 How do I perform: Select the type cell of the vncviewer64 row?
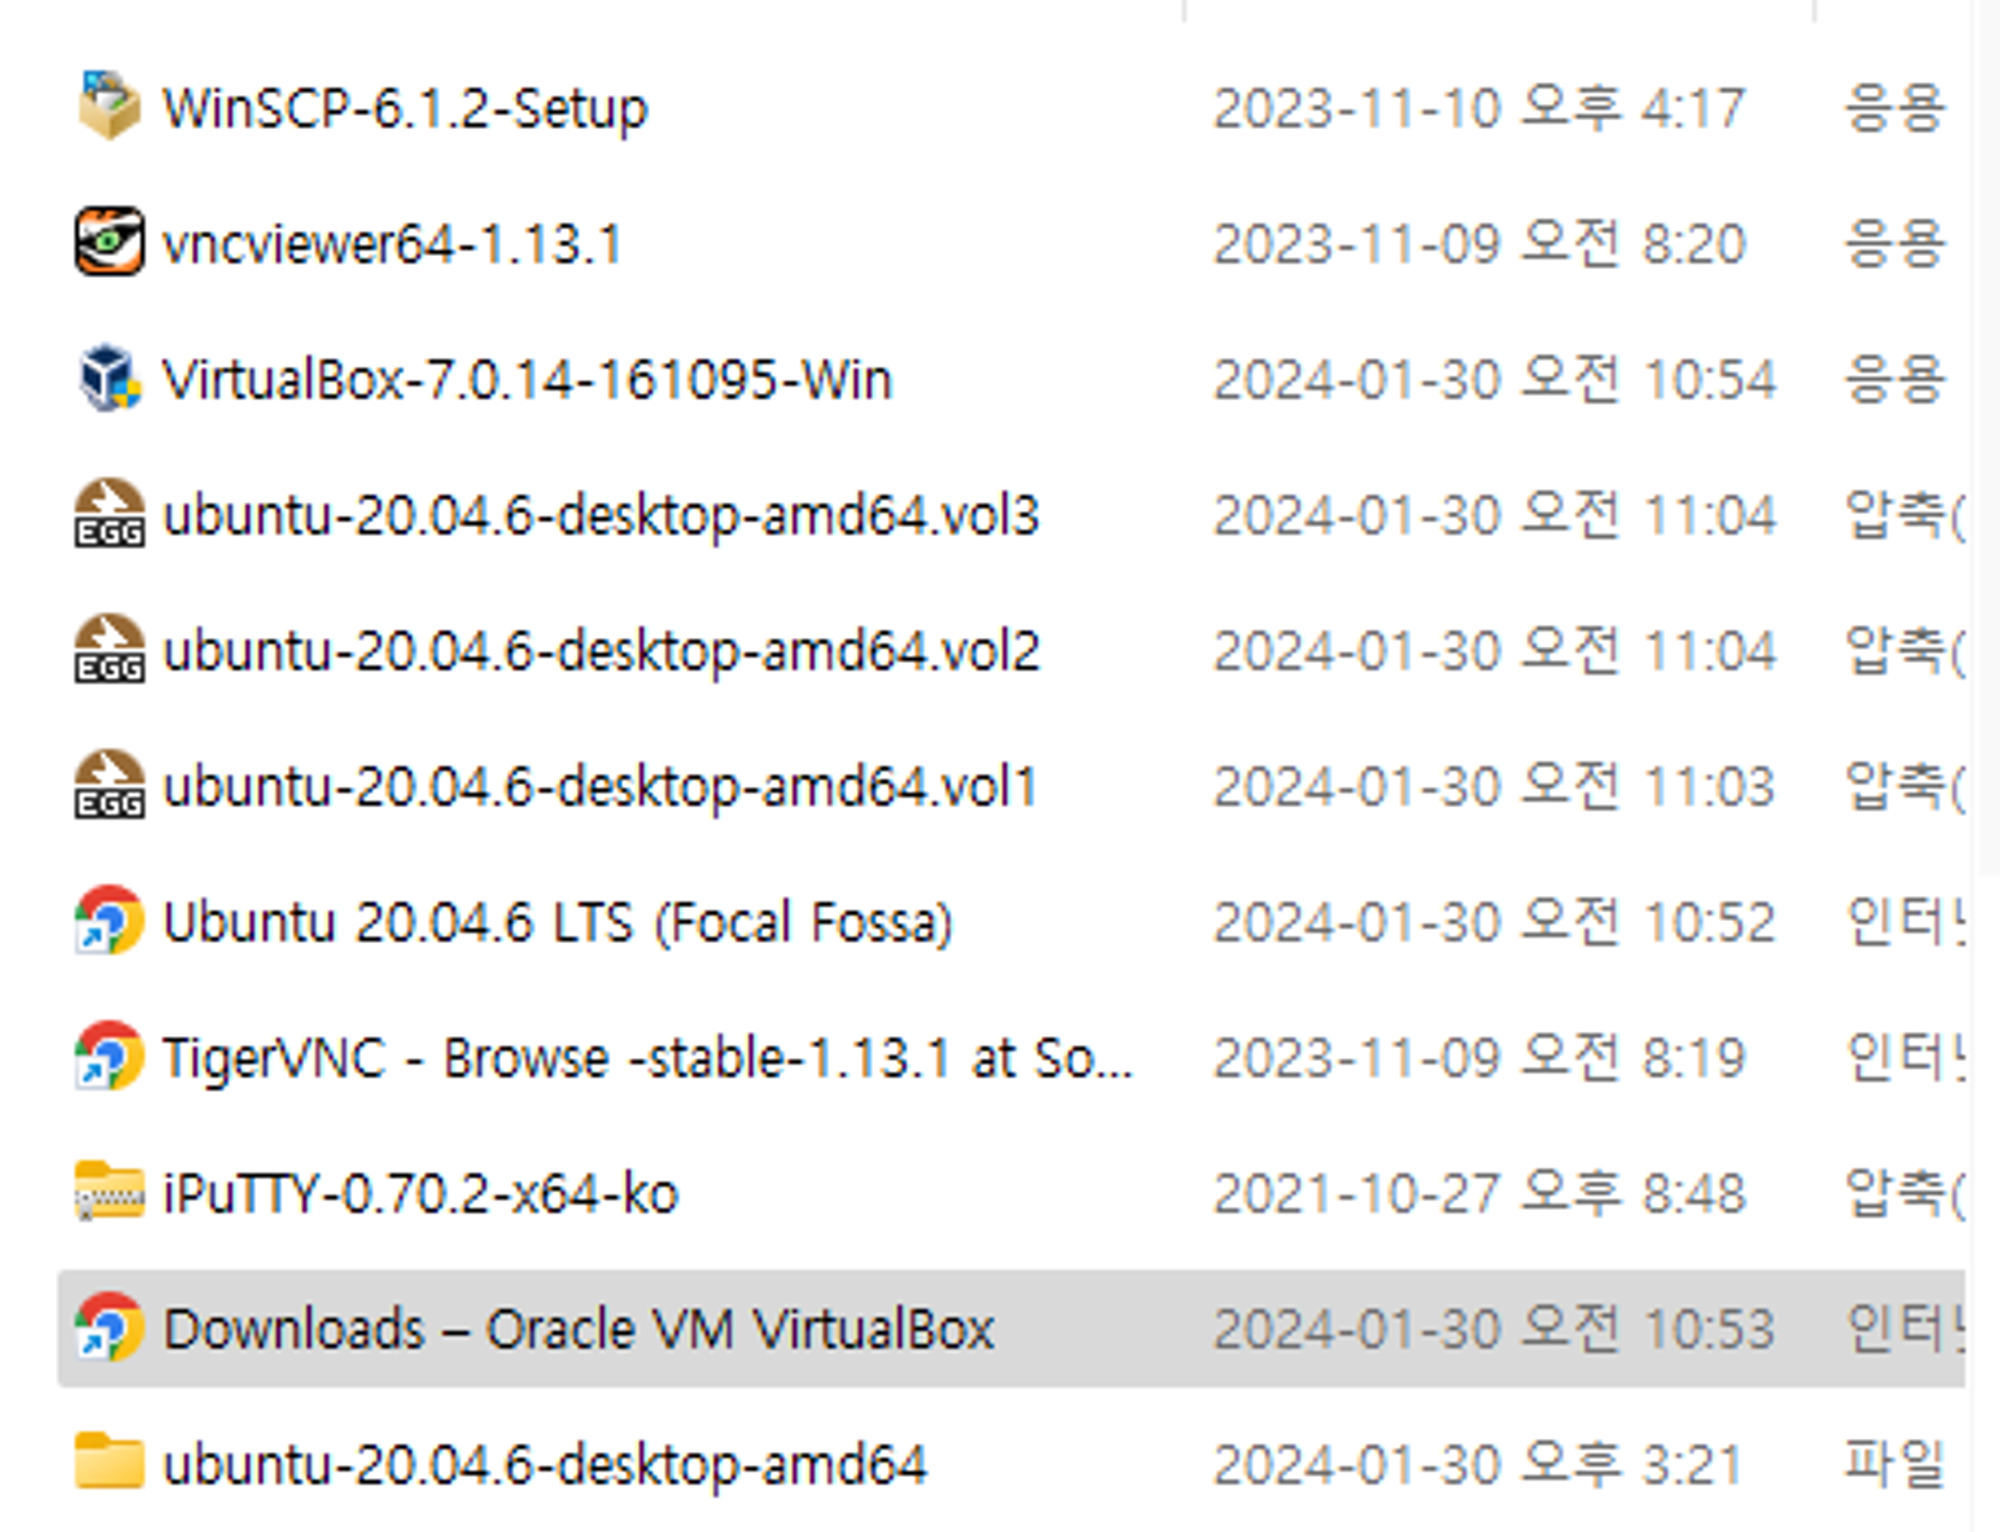(1895, 243)
